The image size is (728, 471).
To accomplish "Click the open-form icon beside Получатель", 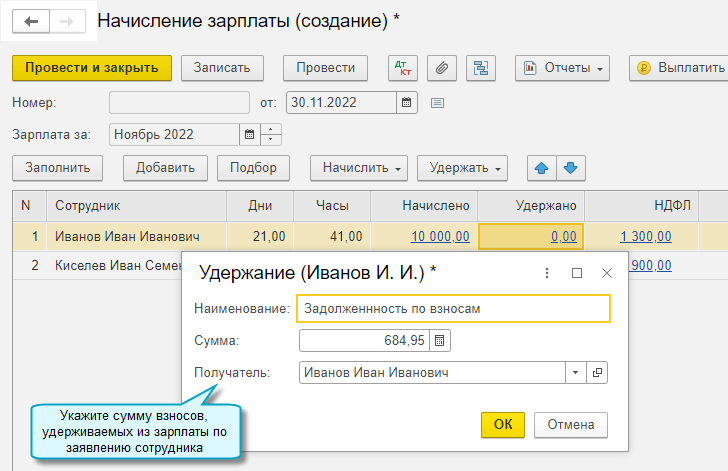I will 598,373.
